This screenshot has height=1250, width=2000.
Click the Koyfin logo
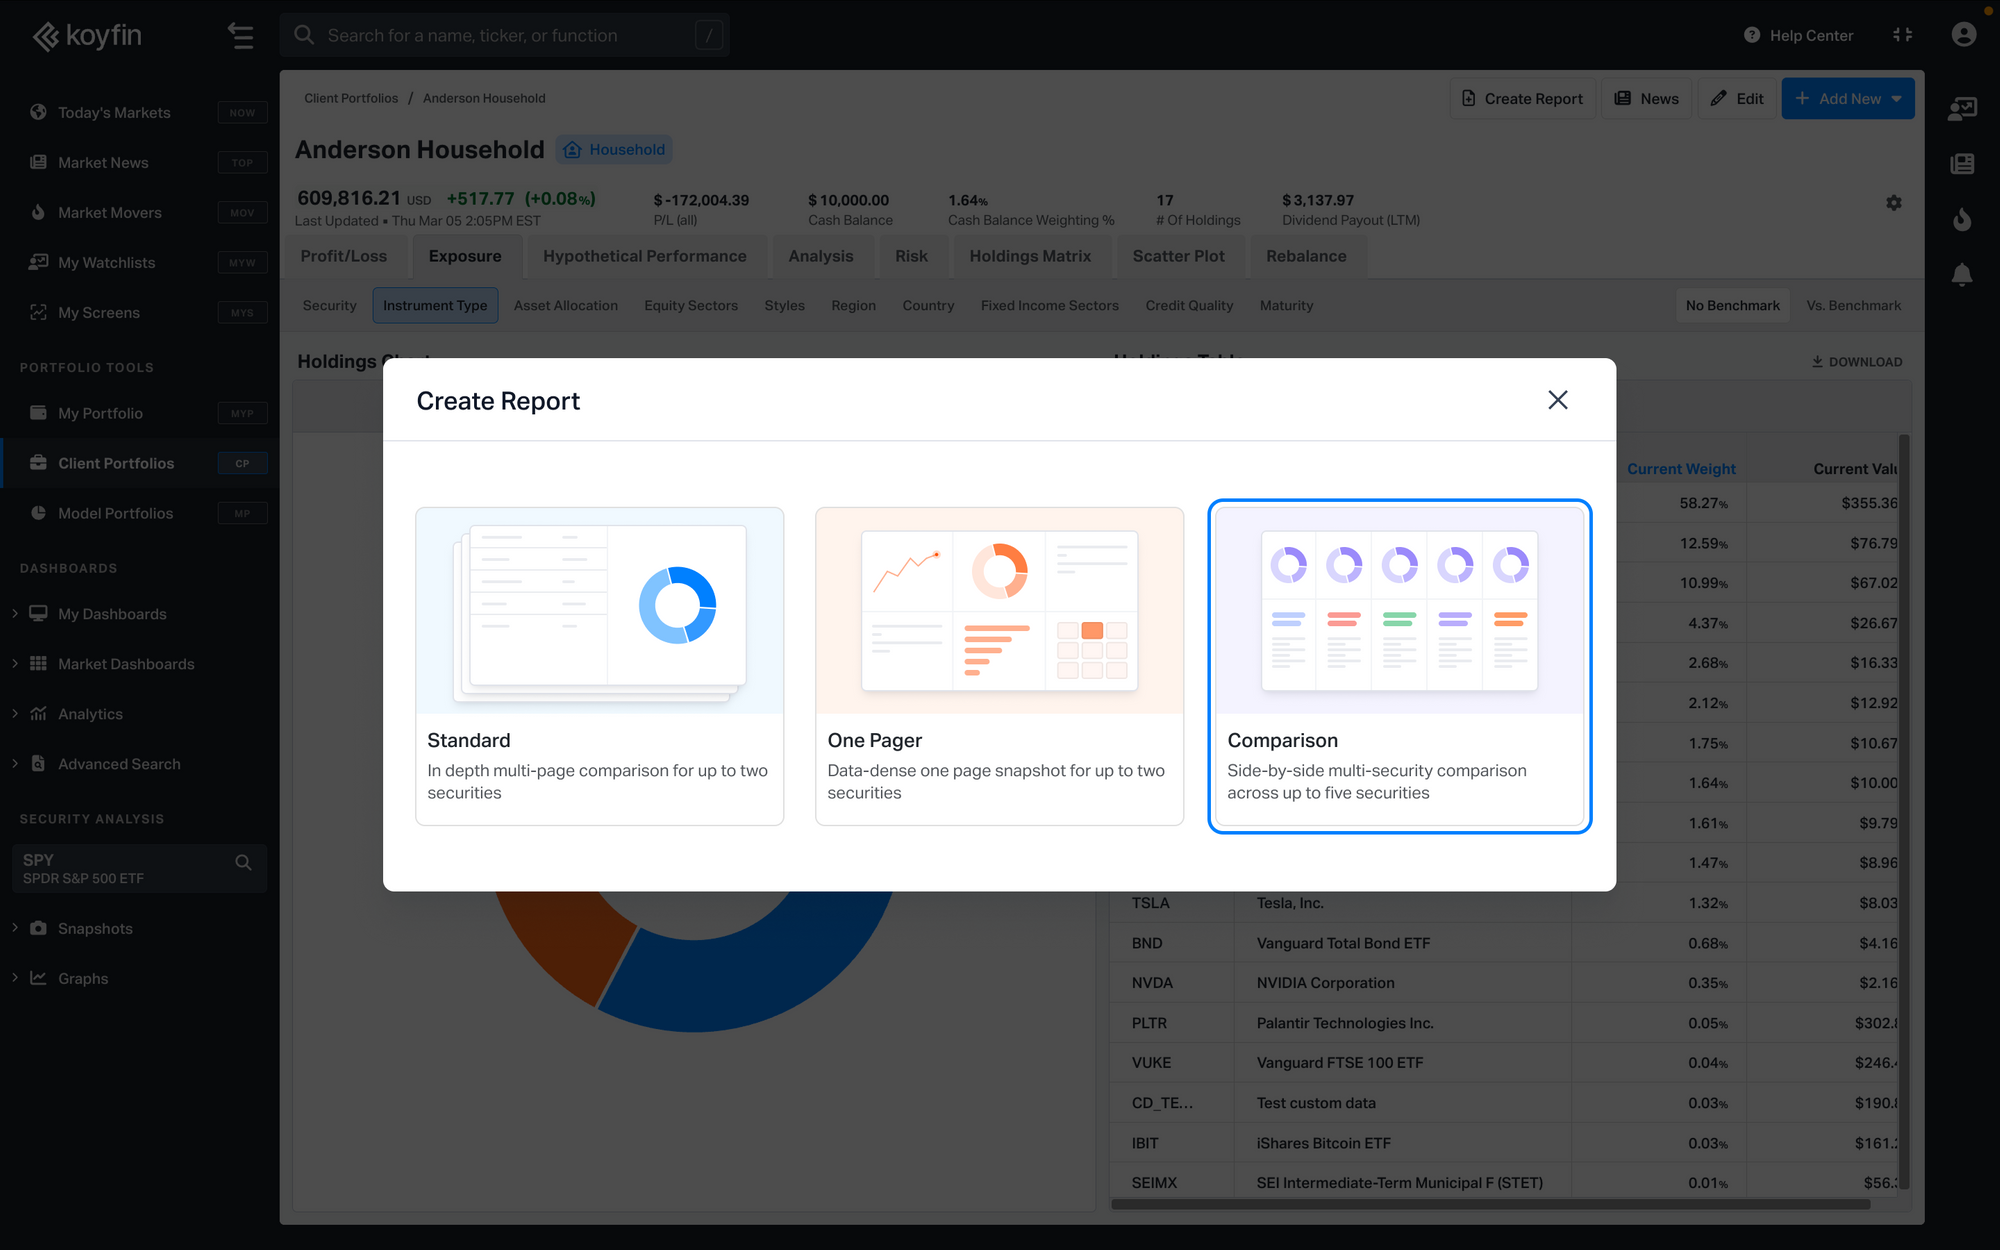[88, 36]
